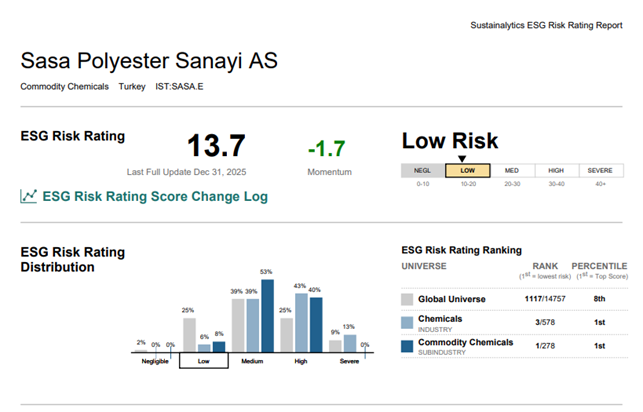Click the Severe label under distribution chart

pyautogui.click(x=347, y=360)
